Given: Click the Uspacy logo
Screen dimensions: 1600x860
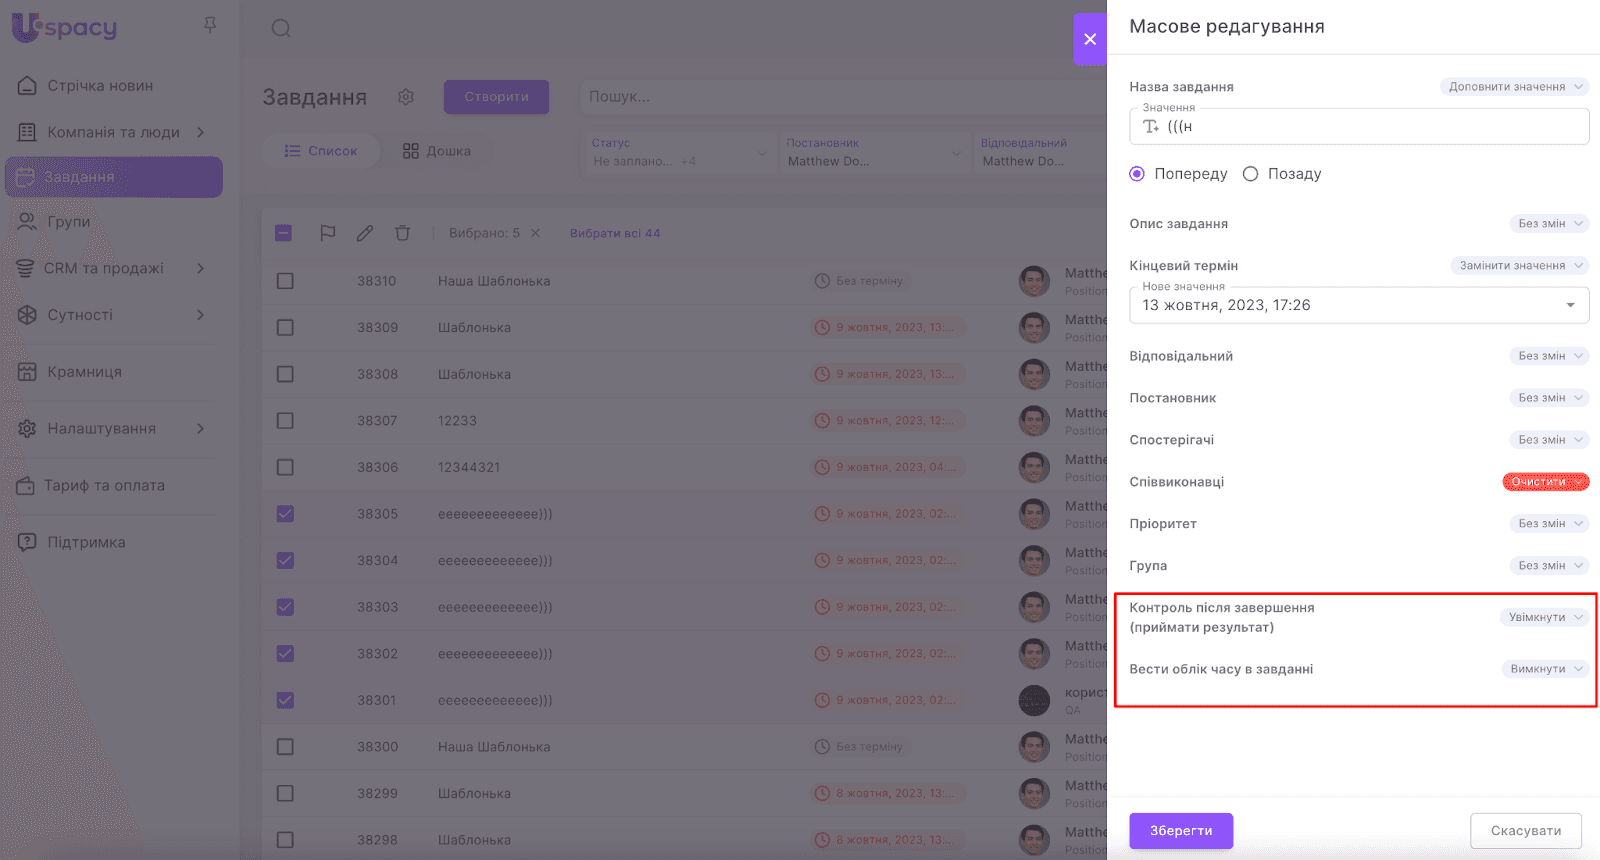Looking at the screenshot, I should (x=64, y=27).
